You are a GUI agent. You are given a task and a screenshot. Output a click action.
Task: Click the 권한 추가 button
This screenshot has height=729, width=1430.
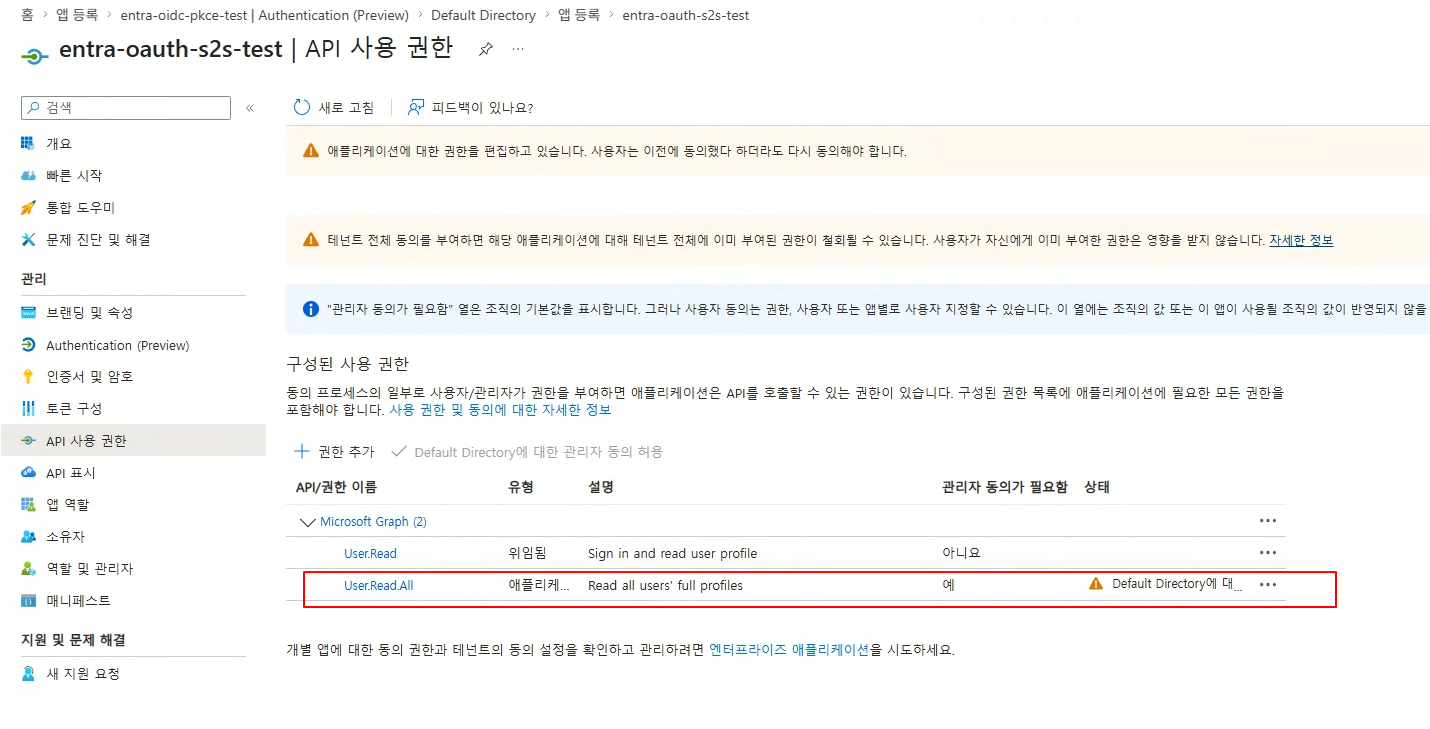[334, 452]
